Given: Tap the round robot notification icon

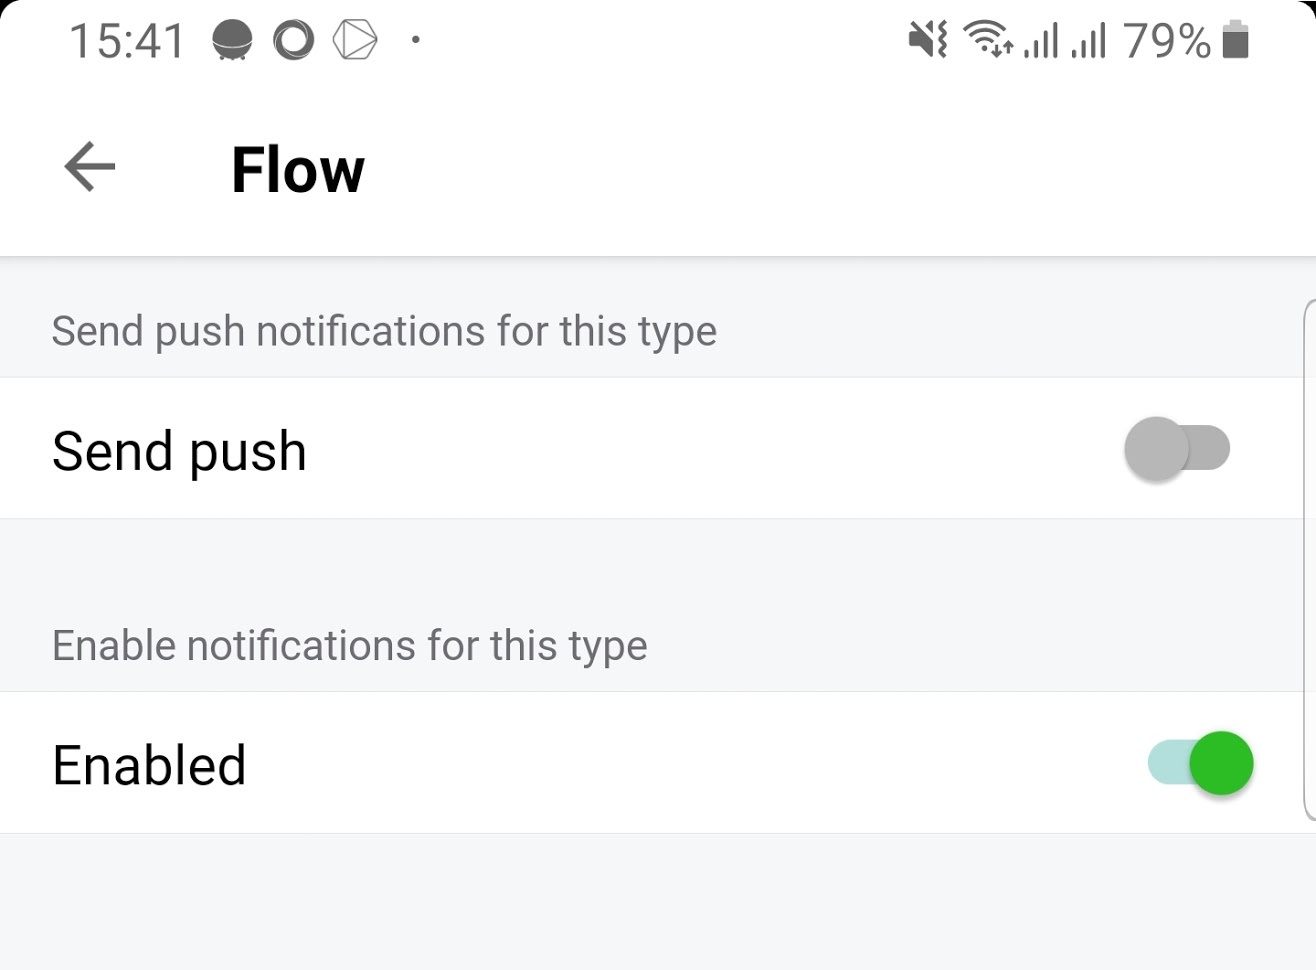Looking at the screenshot, I should pyautogui.click(x=232, y=41).
